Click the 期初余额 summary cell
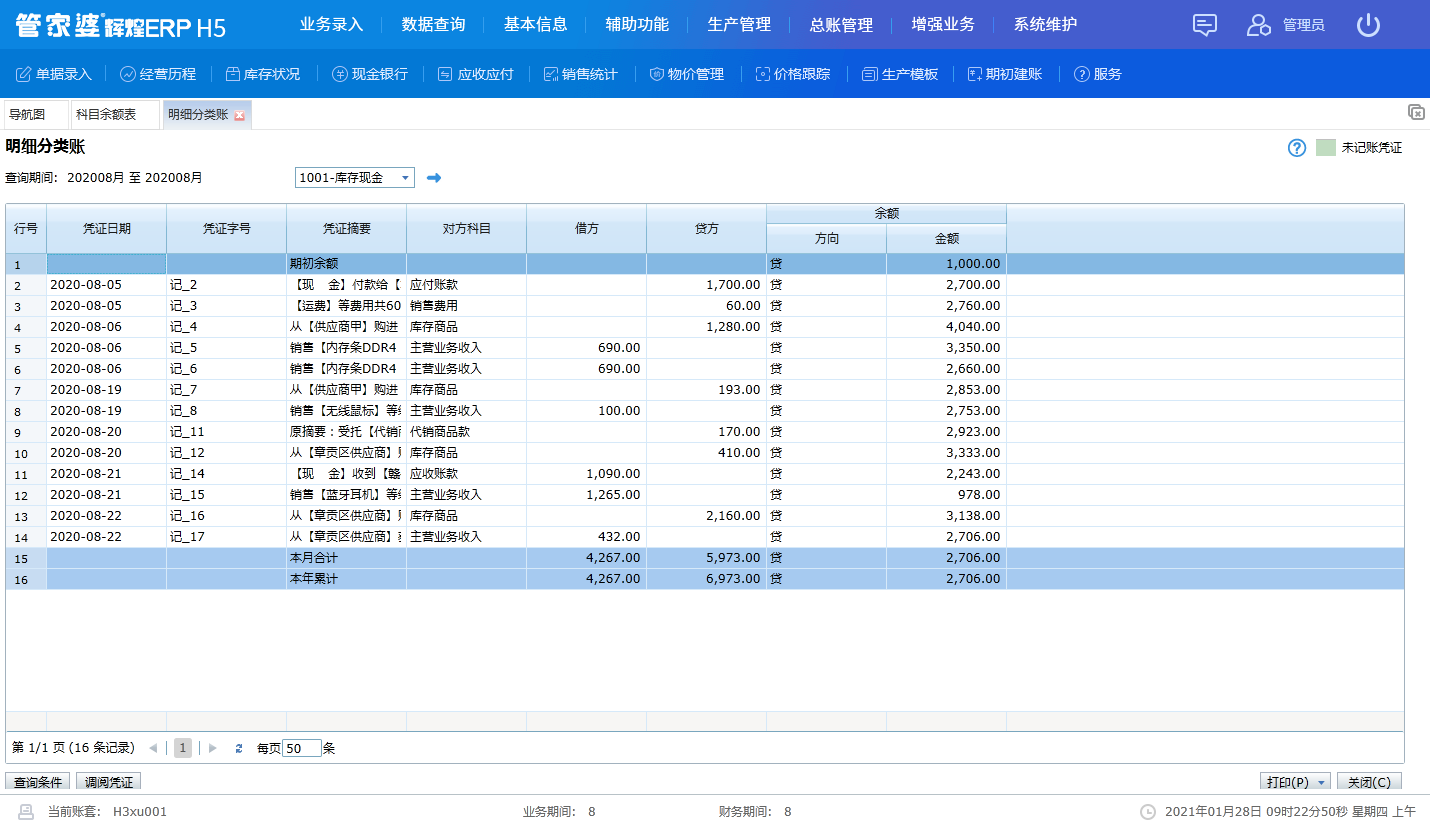 (347, 264)
